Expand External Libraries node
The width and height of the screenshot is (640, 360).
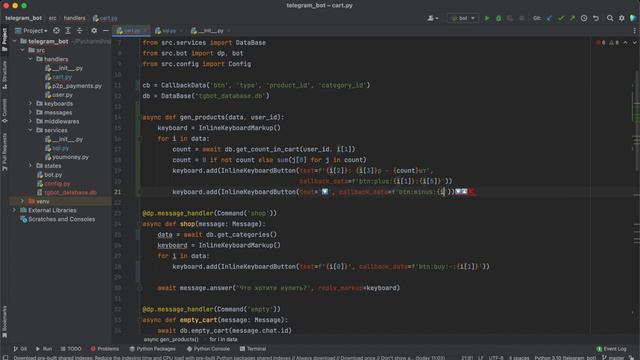pyautogui.click(x=15, y=210)
